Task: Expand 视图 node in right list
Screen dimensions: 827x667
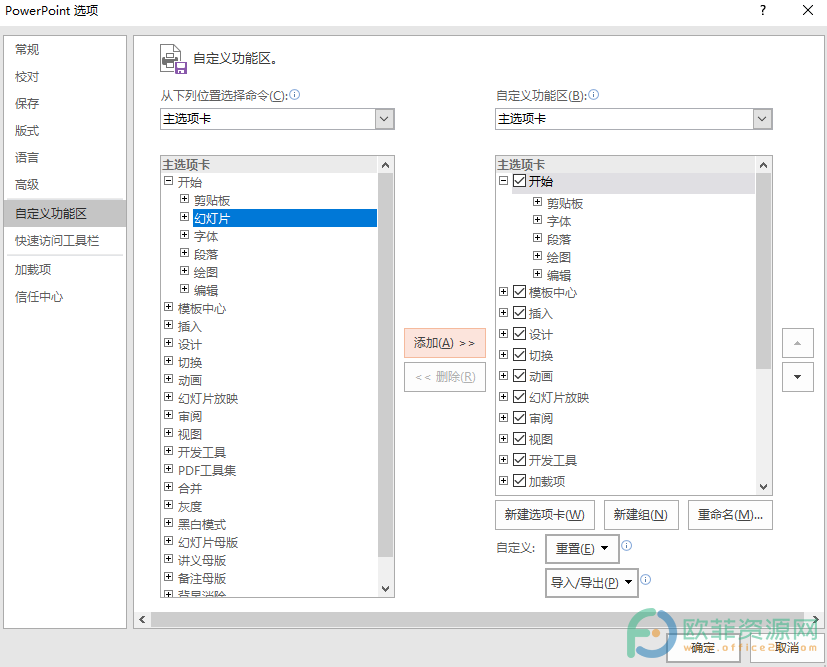Action: [504, 438]
